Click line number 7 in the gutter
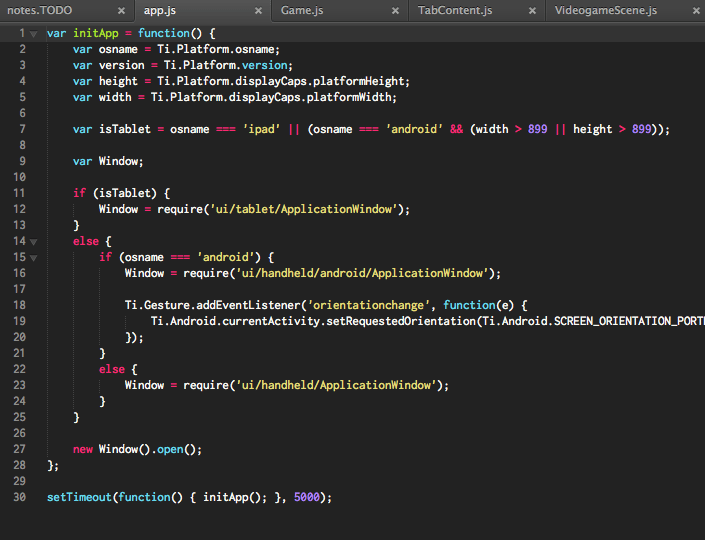 click(22, 129)
